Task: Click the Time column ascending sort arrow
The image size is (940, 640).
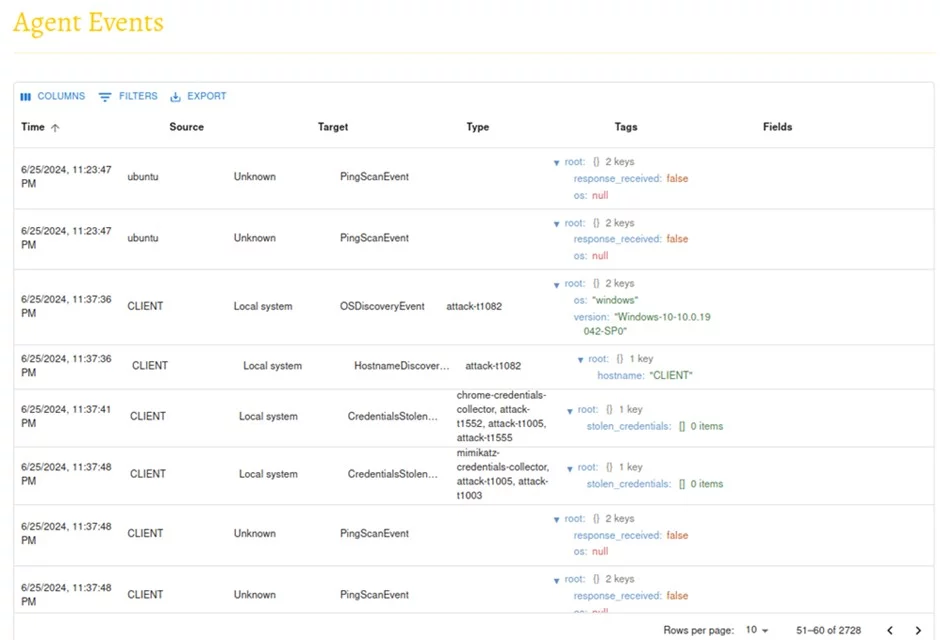Action: pos(55,128)
